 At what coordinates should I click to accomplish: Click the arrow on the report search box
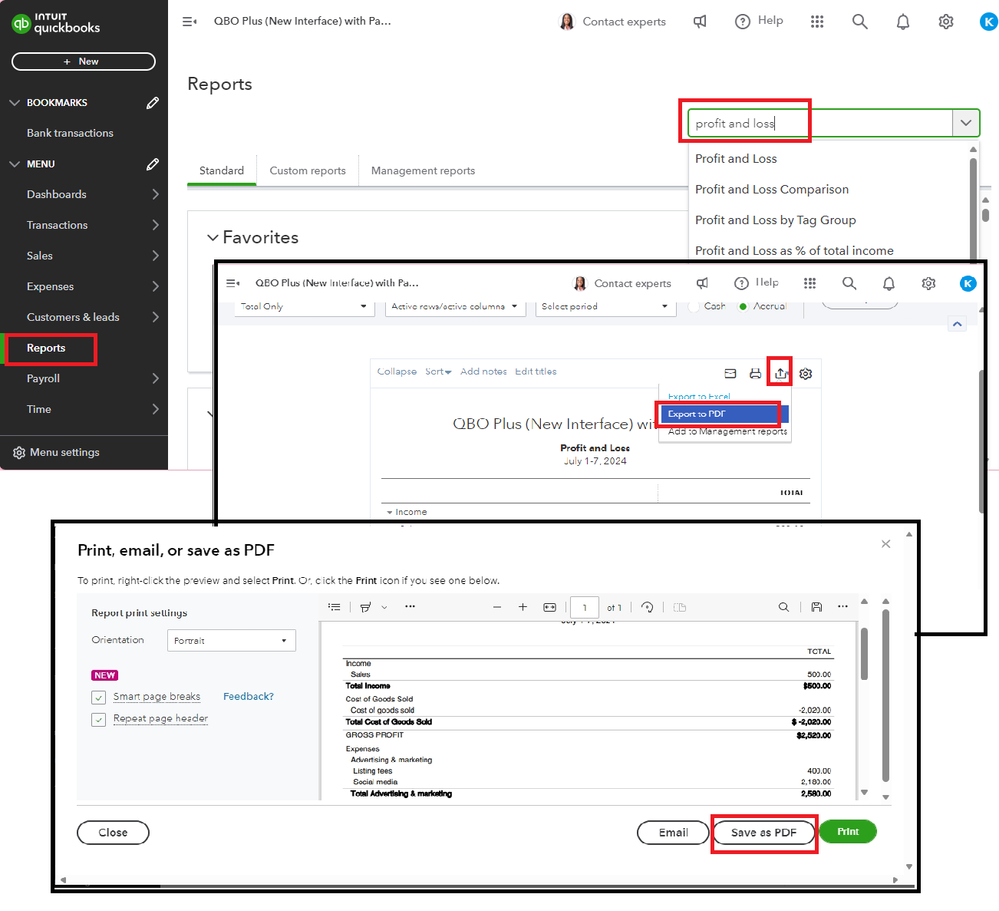tap(965, 123)
